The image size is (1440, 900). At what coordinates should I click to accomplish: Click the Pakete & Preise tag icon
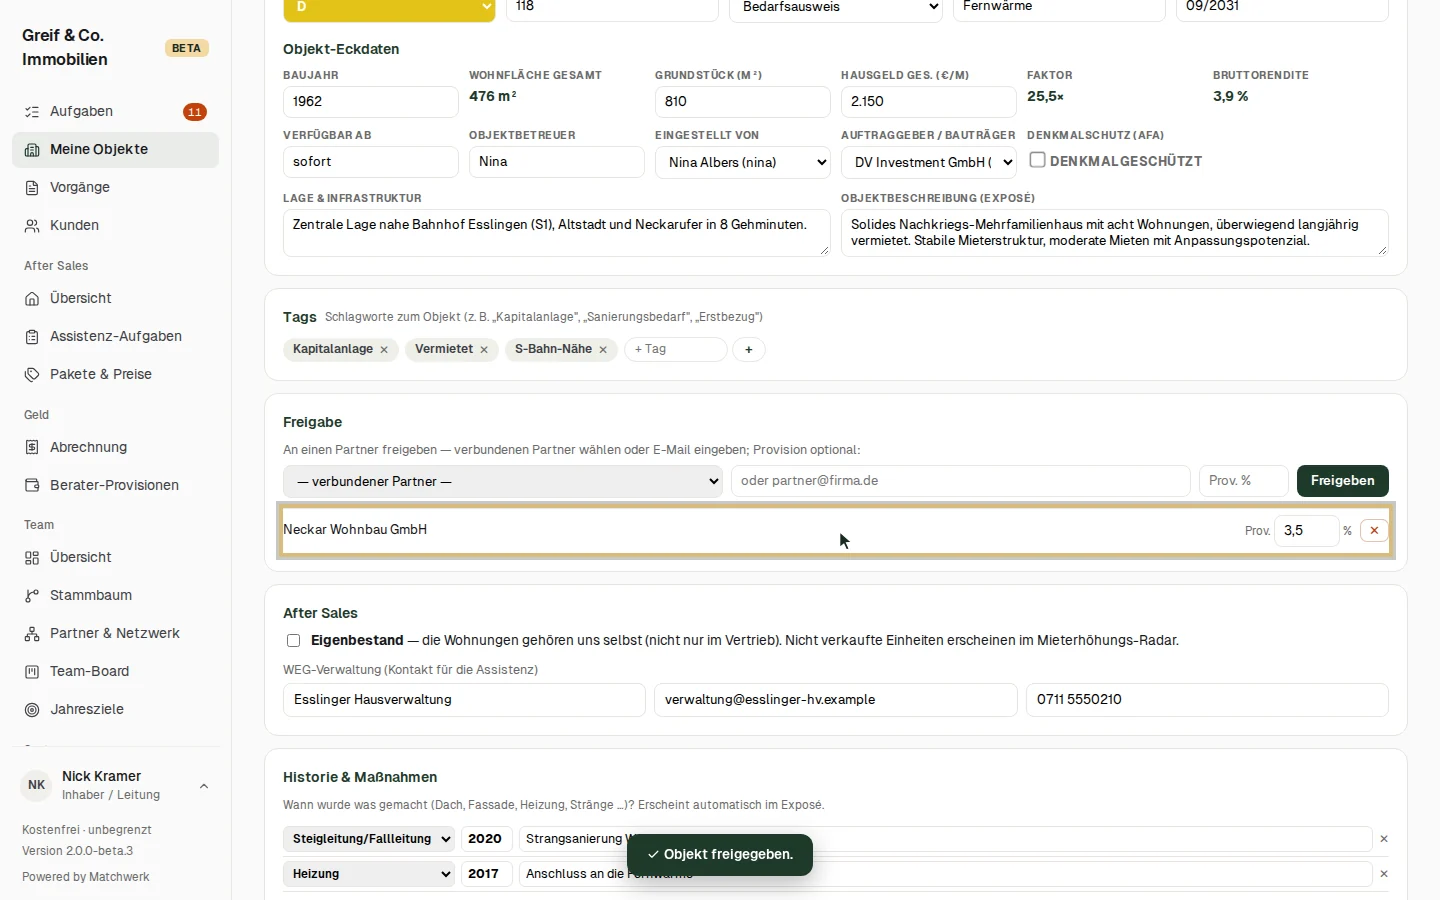tap(32, 375)
